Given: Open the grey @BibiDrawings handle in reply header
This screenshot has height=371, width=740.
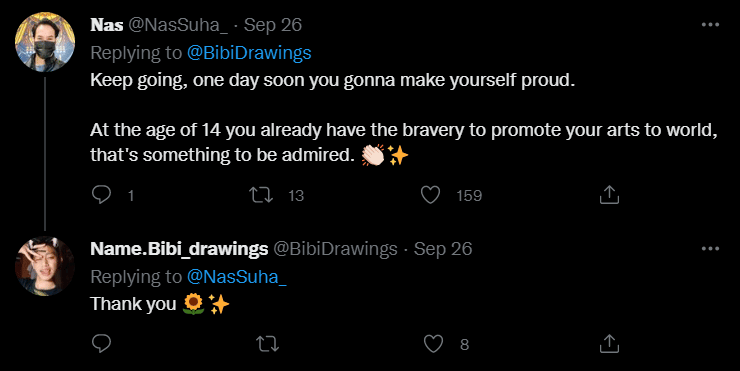Looking at the screenshot, I should pyautogui.click(x=336, y=249).
